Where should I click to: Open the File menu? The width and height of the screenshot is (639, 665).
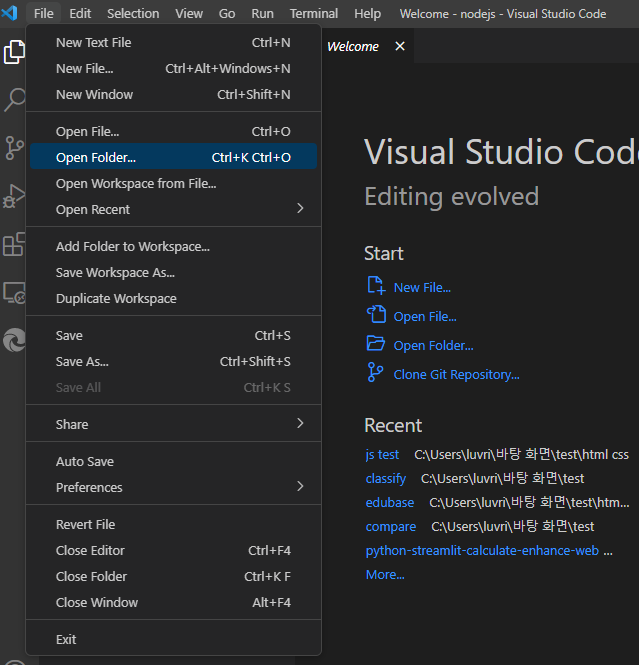click(x=44, y=14)
